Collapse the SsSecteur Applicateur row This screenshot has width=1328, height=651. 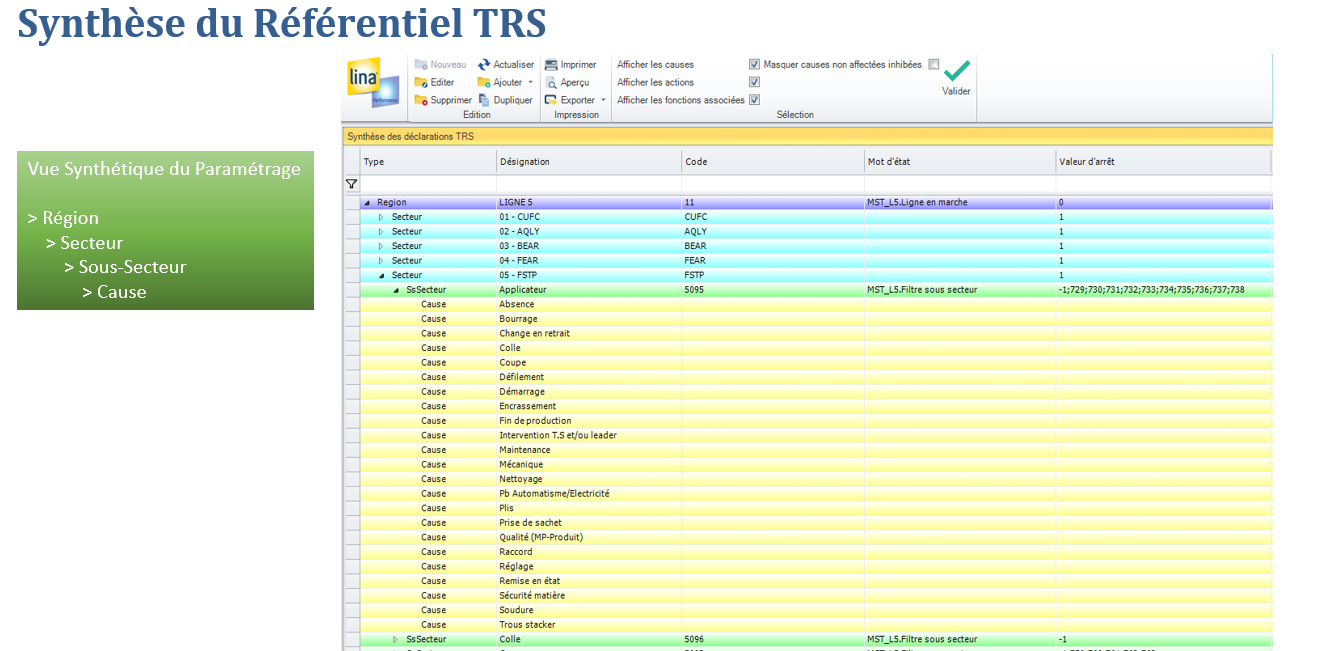tap(396, 290)
